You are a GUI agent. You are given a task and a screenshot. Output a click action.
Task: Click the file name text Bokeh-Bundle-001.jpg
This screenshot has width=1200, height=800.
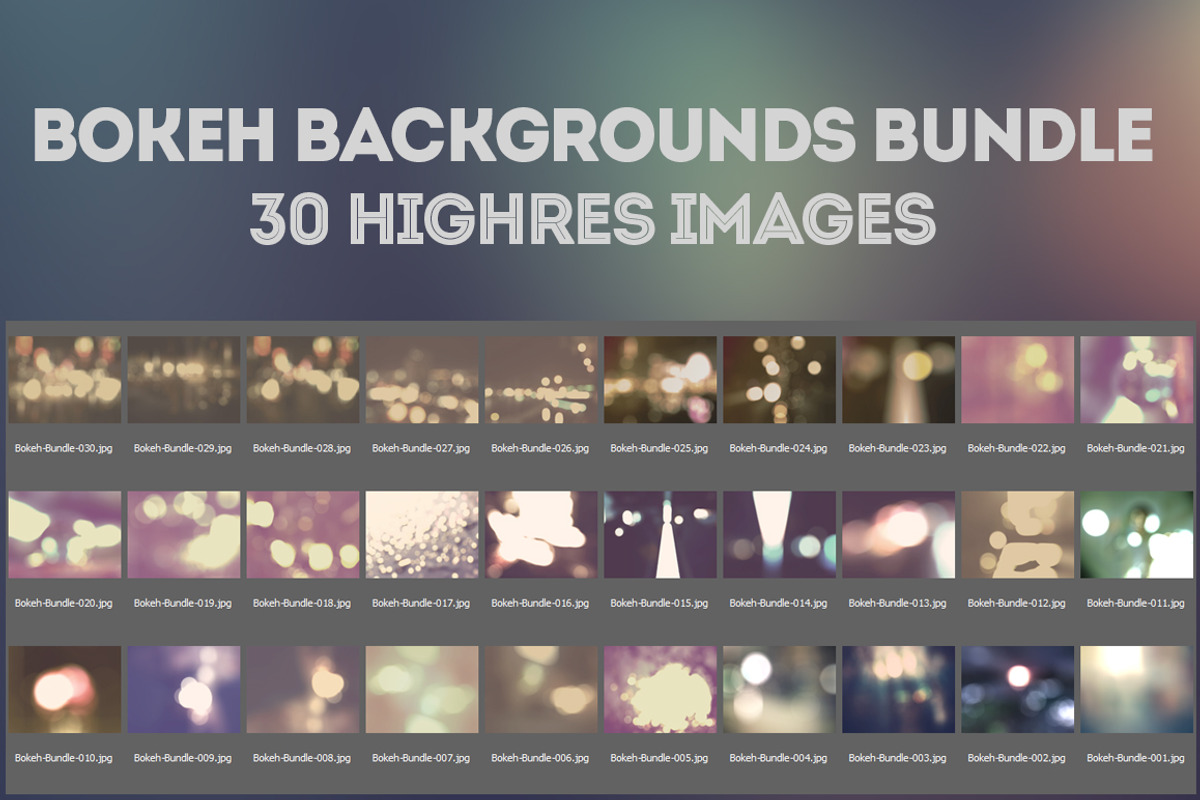(1136, 759)
